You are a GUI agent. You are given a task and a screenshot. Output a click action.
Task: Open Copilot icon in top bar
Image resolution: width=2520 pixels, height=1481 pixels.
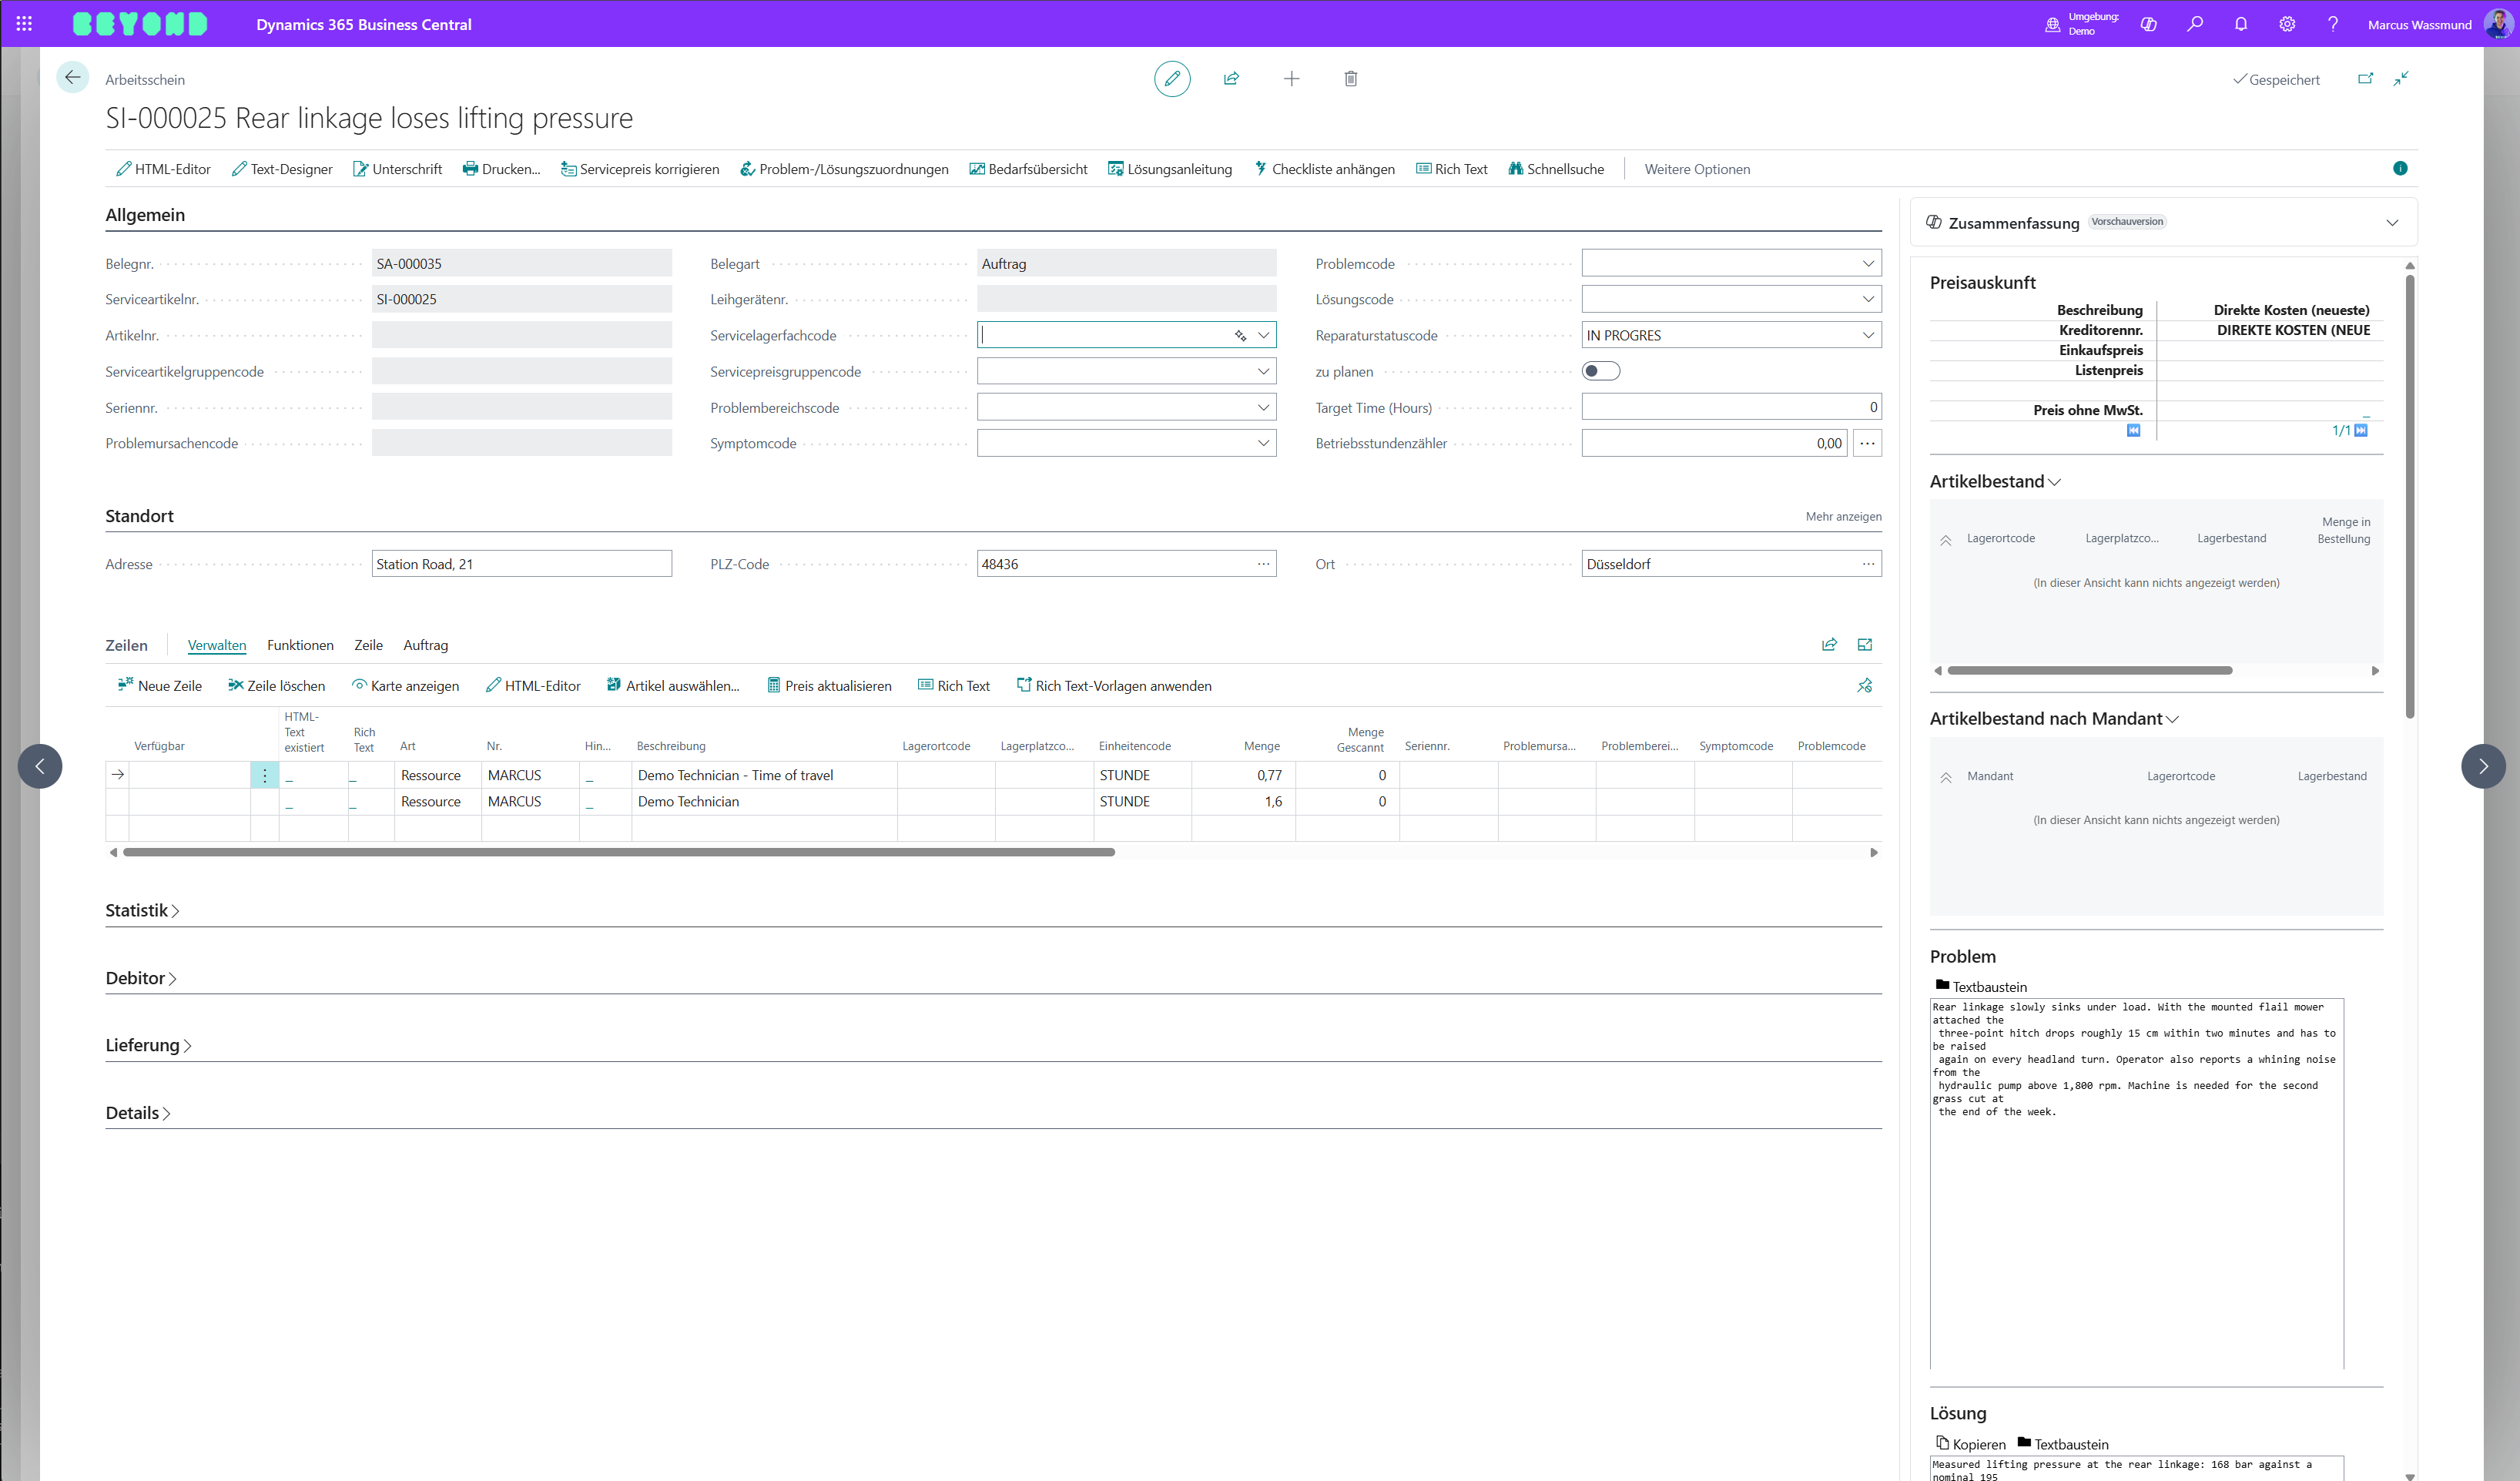pos(2148,24)
